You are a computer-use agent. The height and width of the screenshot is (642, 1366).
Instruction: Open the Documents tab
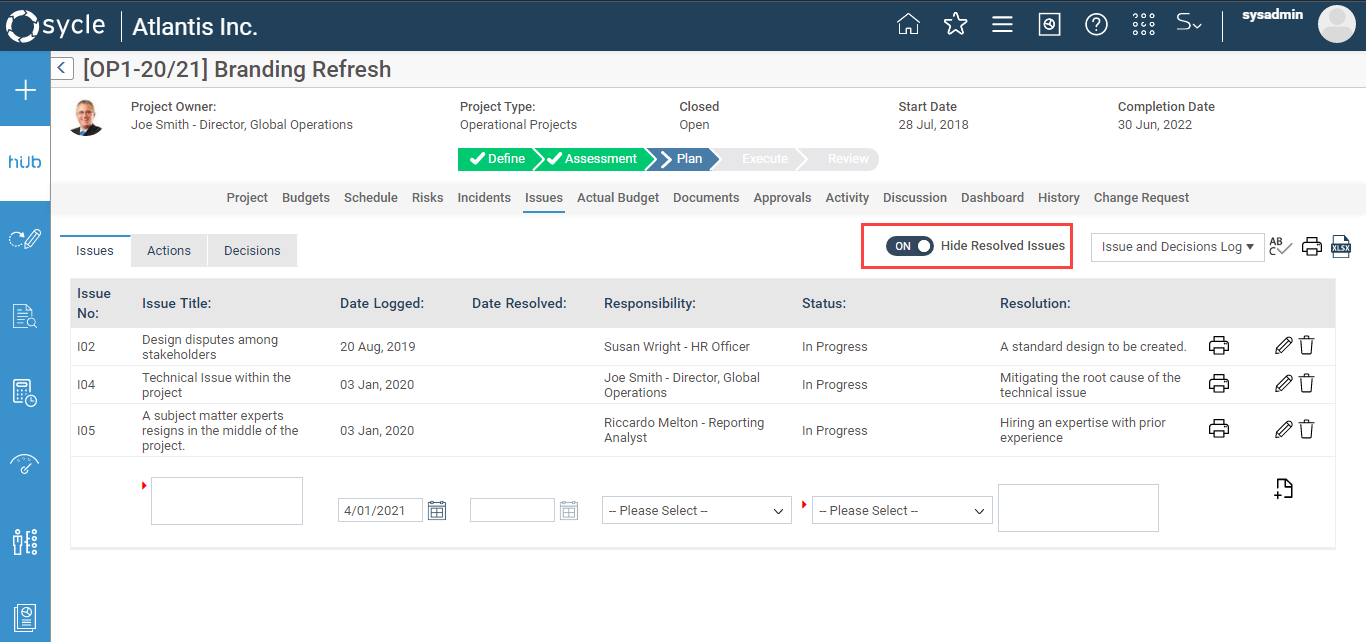tap(706, 198)
